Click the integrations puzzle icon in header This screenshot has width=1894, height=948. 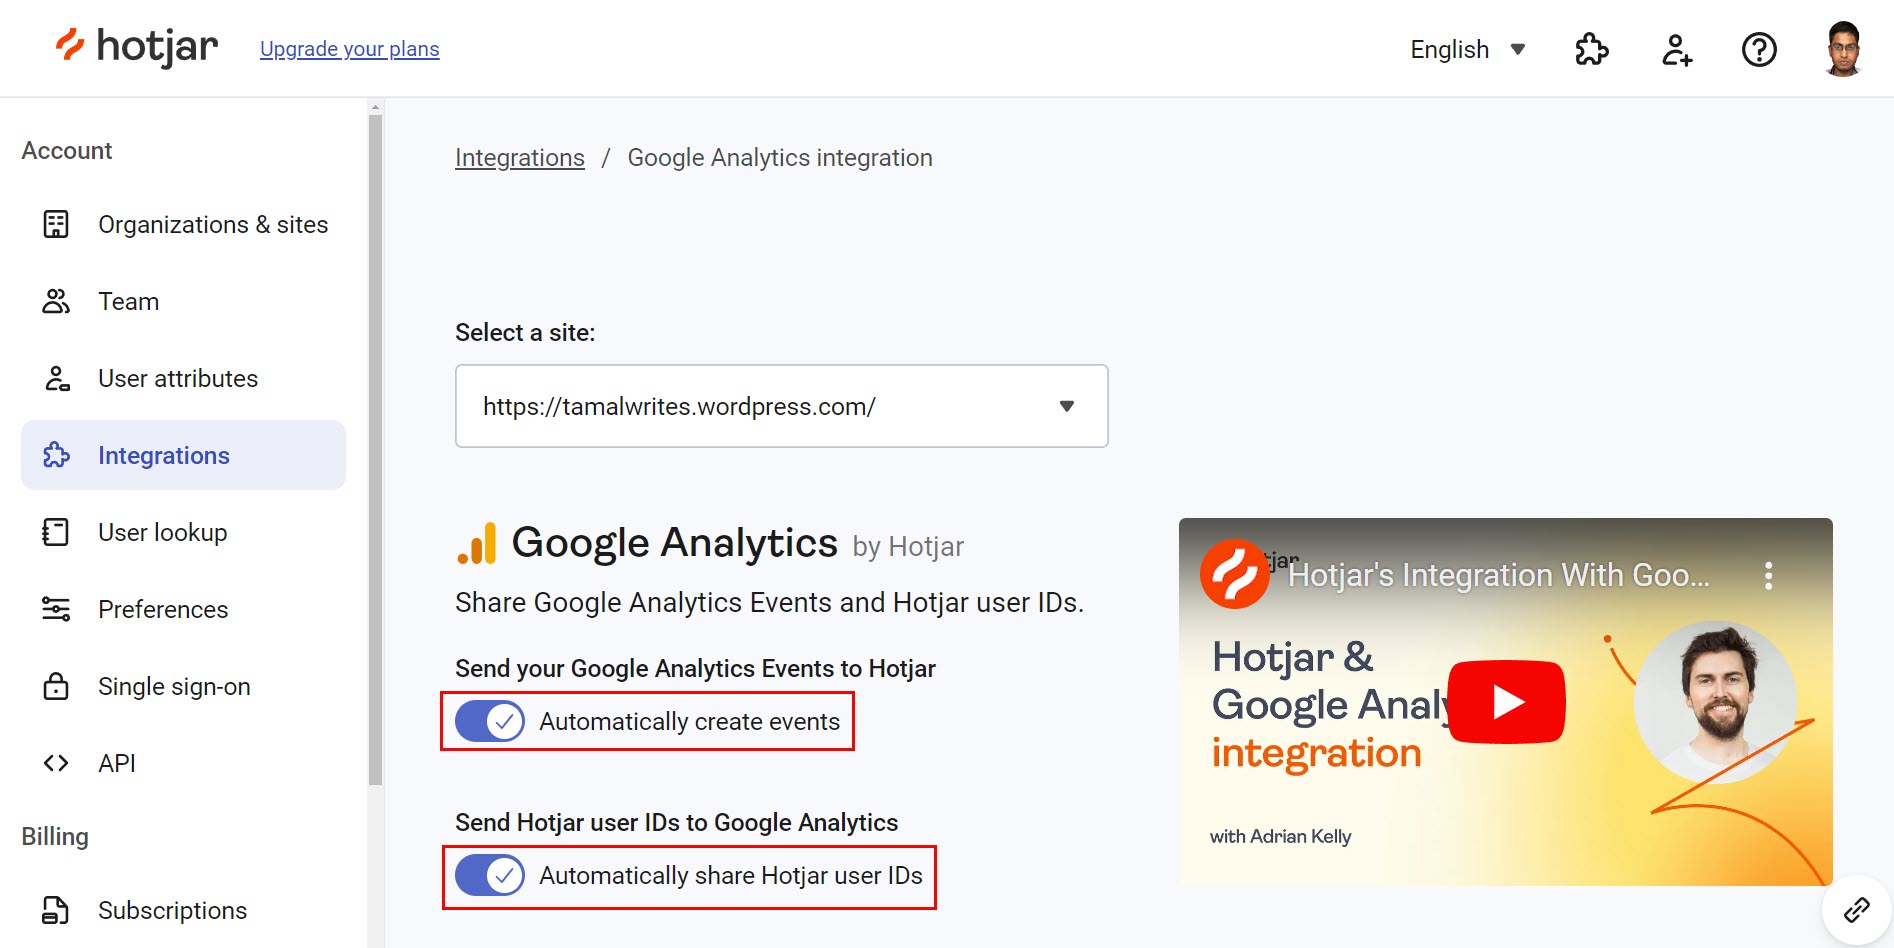(1591, 49)
